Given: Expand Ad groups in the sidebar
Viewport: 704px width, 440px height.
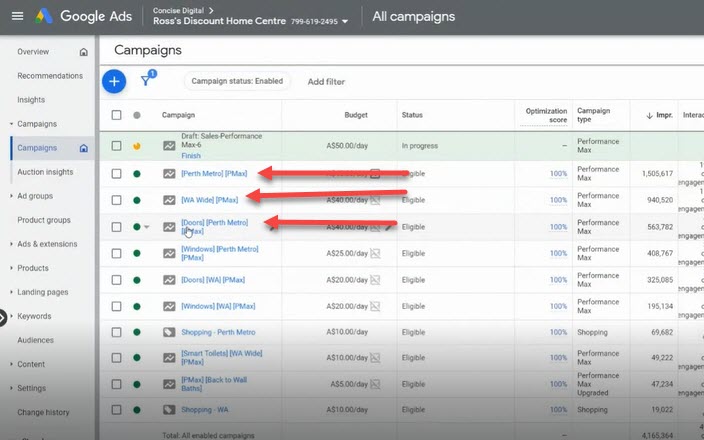Looking at the screenshot, I should 11,196.
